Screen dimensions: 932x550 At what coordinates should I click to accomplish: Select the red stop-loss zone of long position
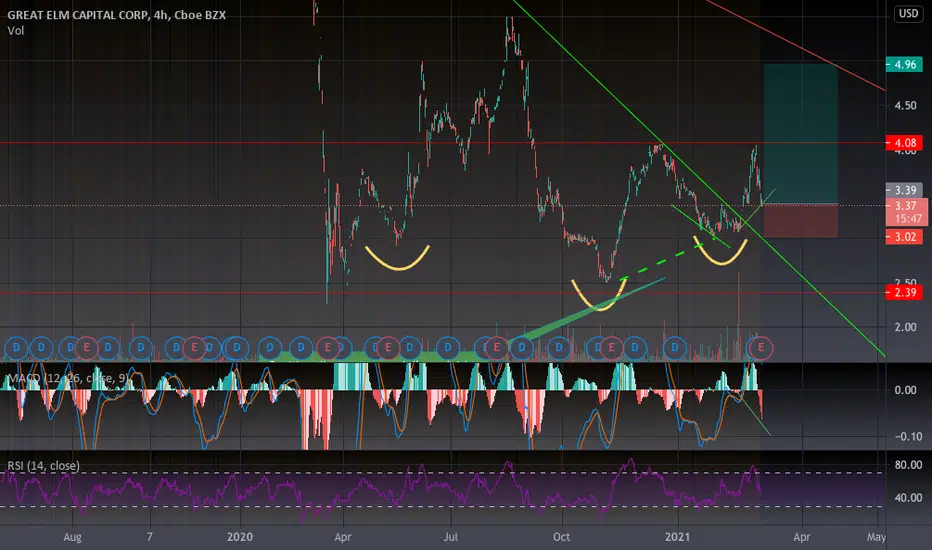pyautogui.click(x=801, y=221)
